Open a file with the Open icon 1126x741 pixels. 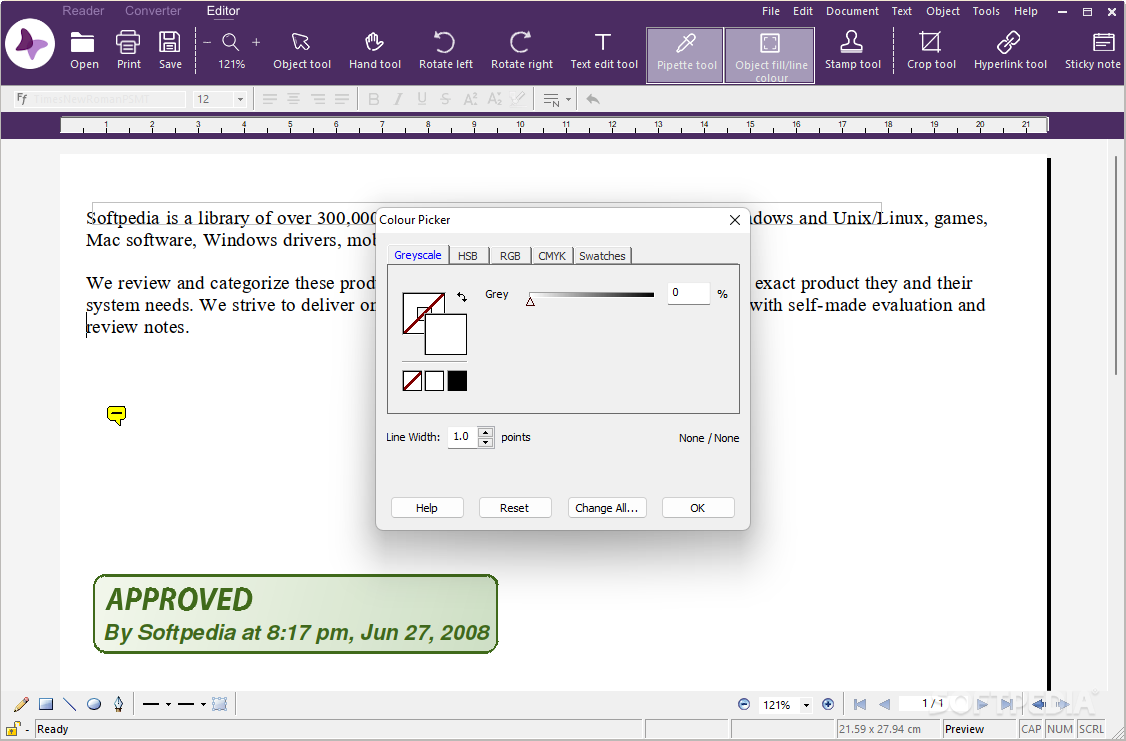pos(83,50)
